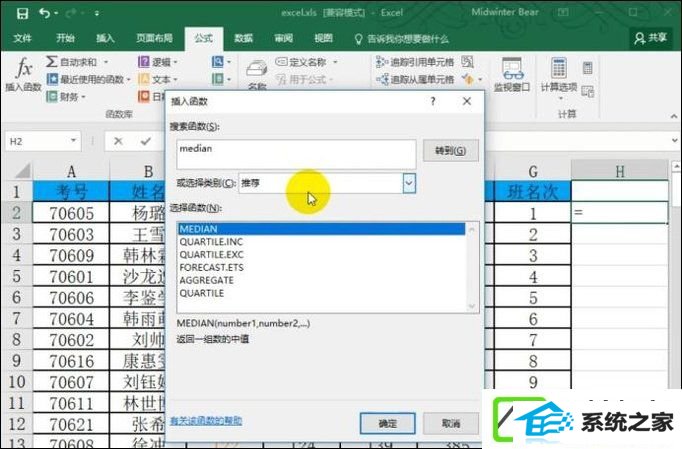
Task: Open the 文件 File tab
Action: [x=22, y=38]
